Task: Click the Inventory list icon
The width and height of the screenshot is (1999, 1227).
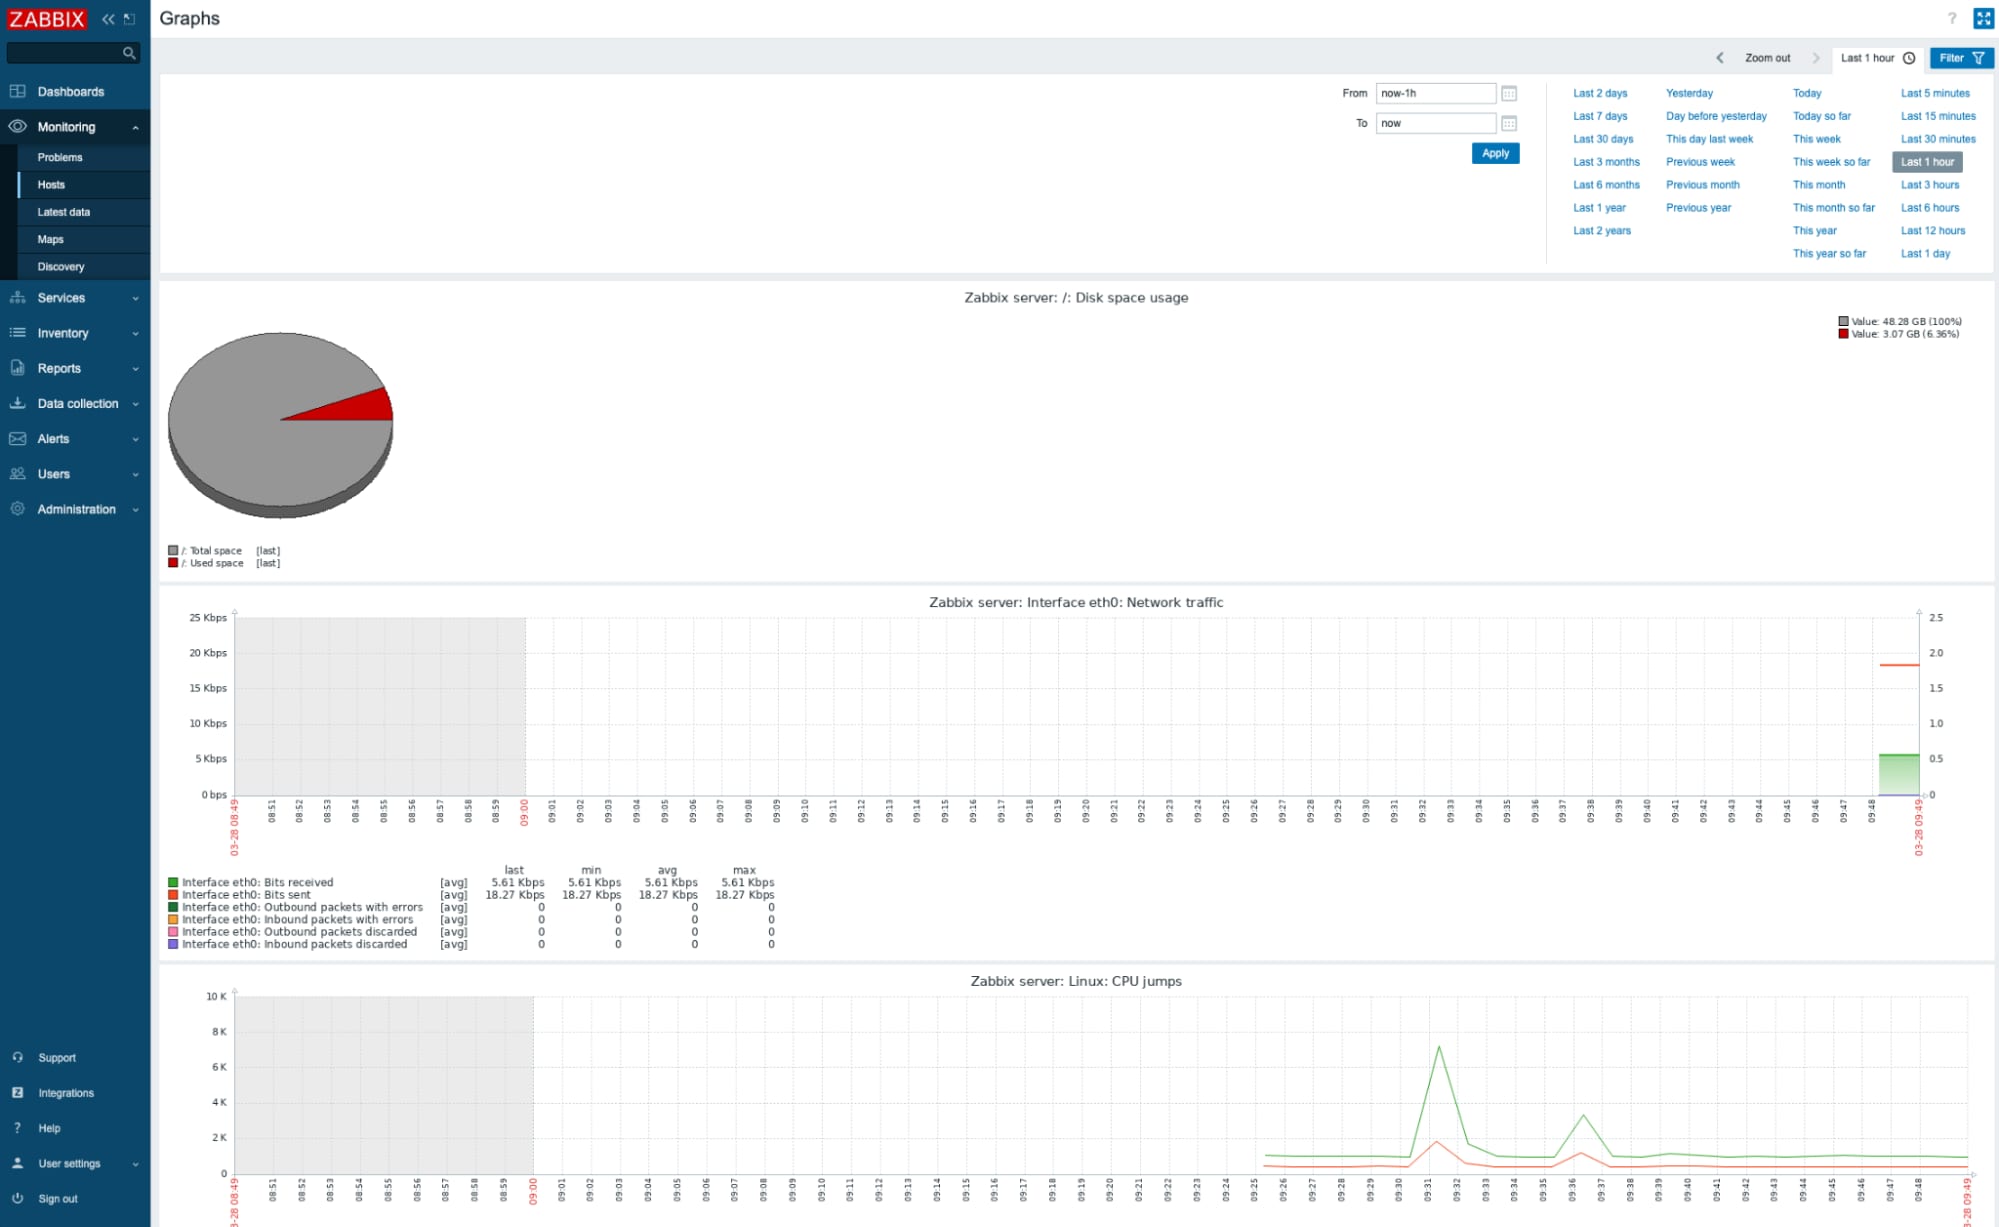Action: click(x=17, y=333)
